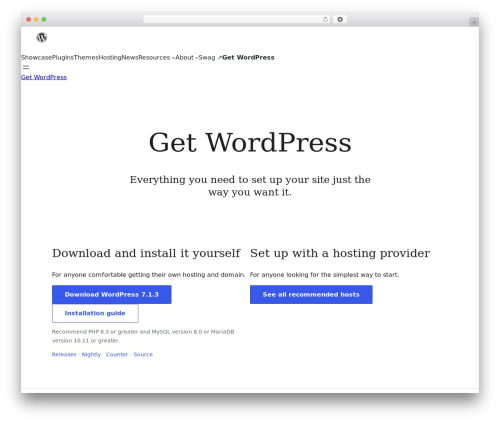Open the Releases link
The width and height of the screenshot is (500, 423).
pos(64,354)
